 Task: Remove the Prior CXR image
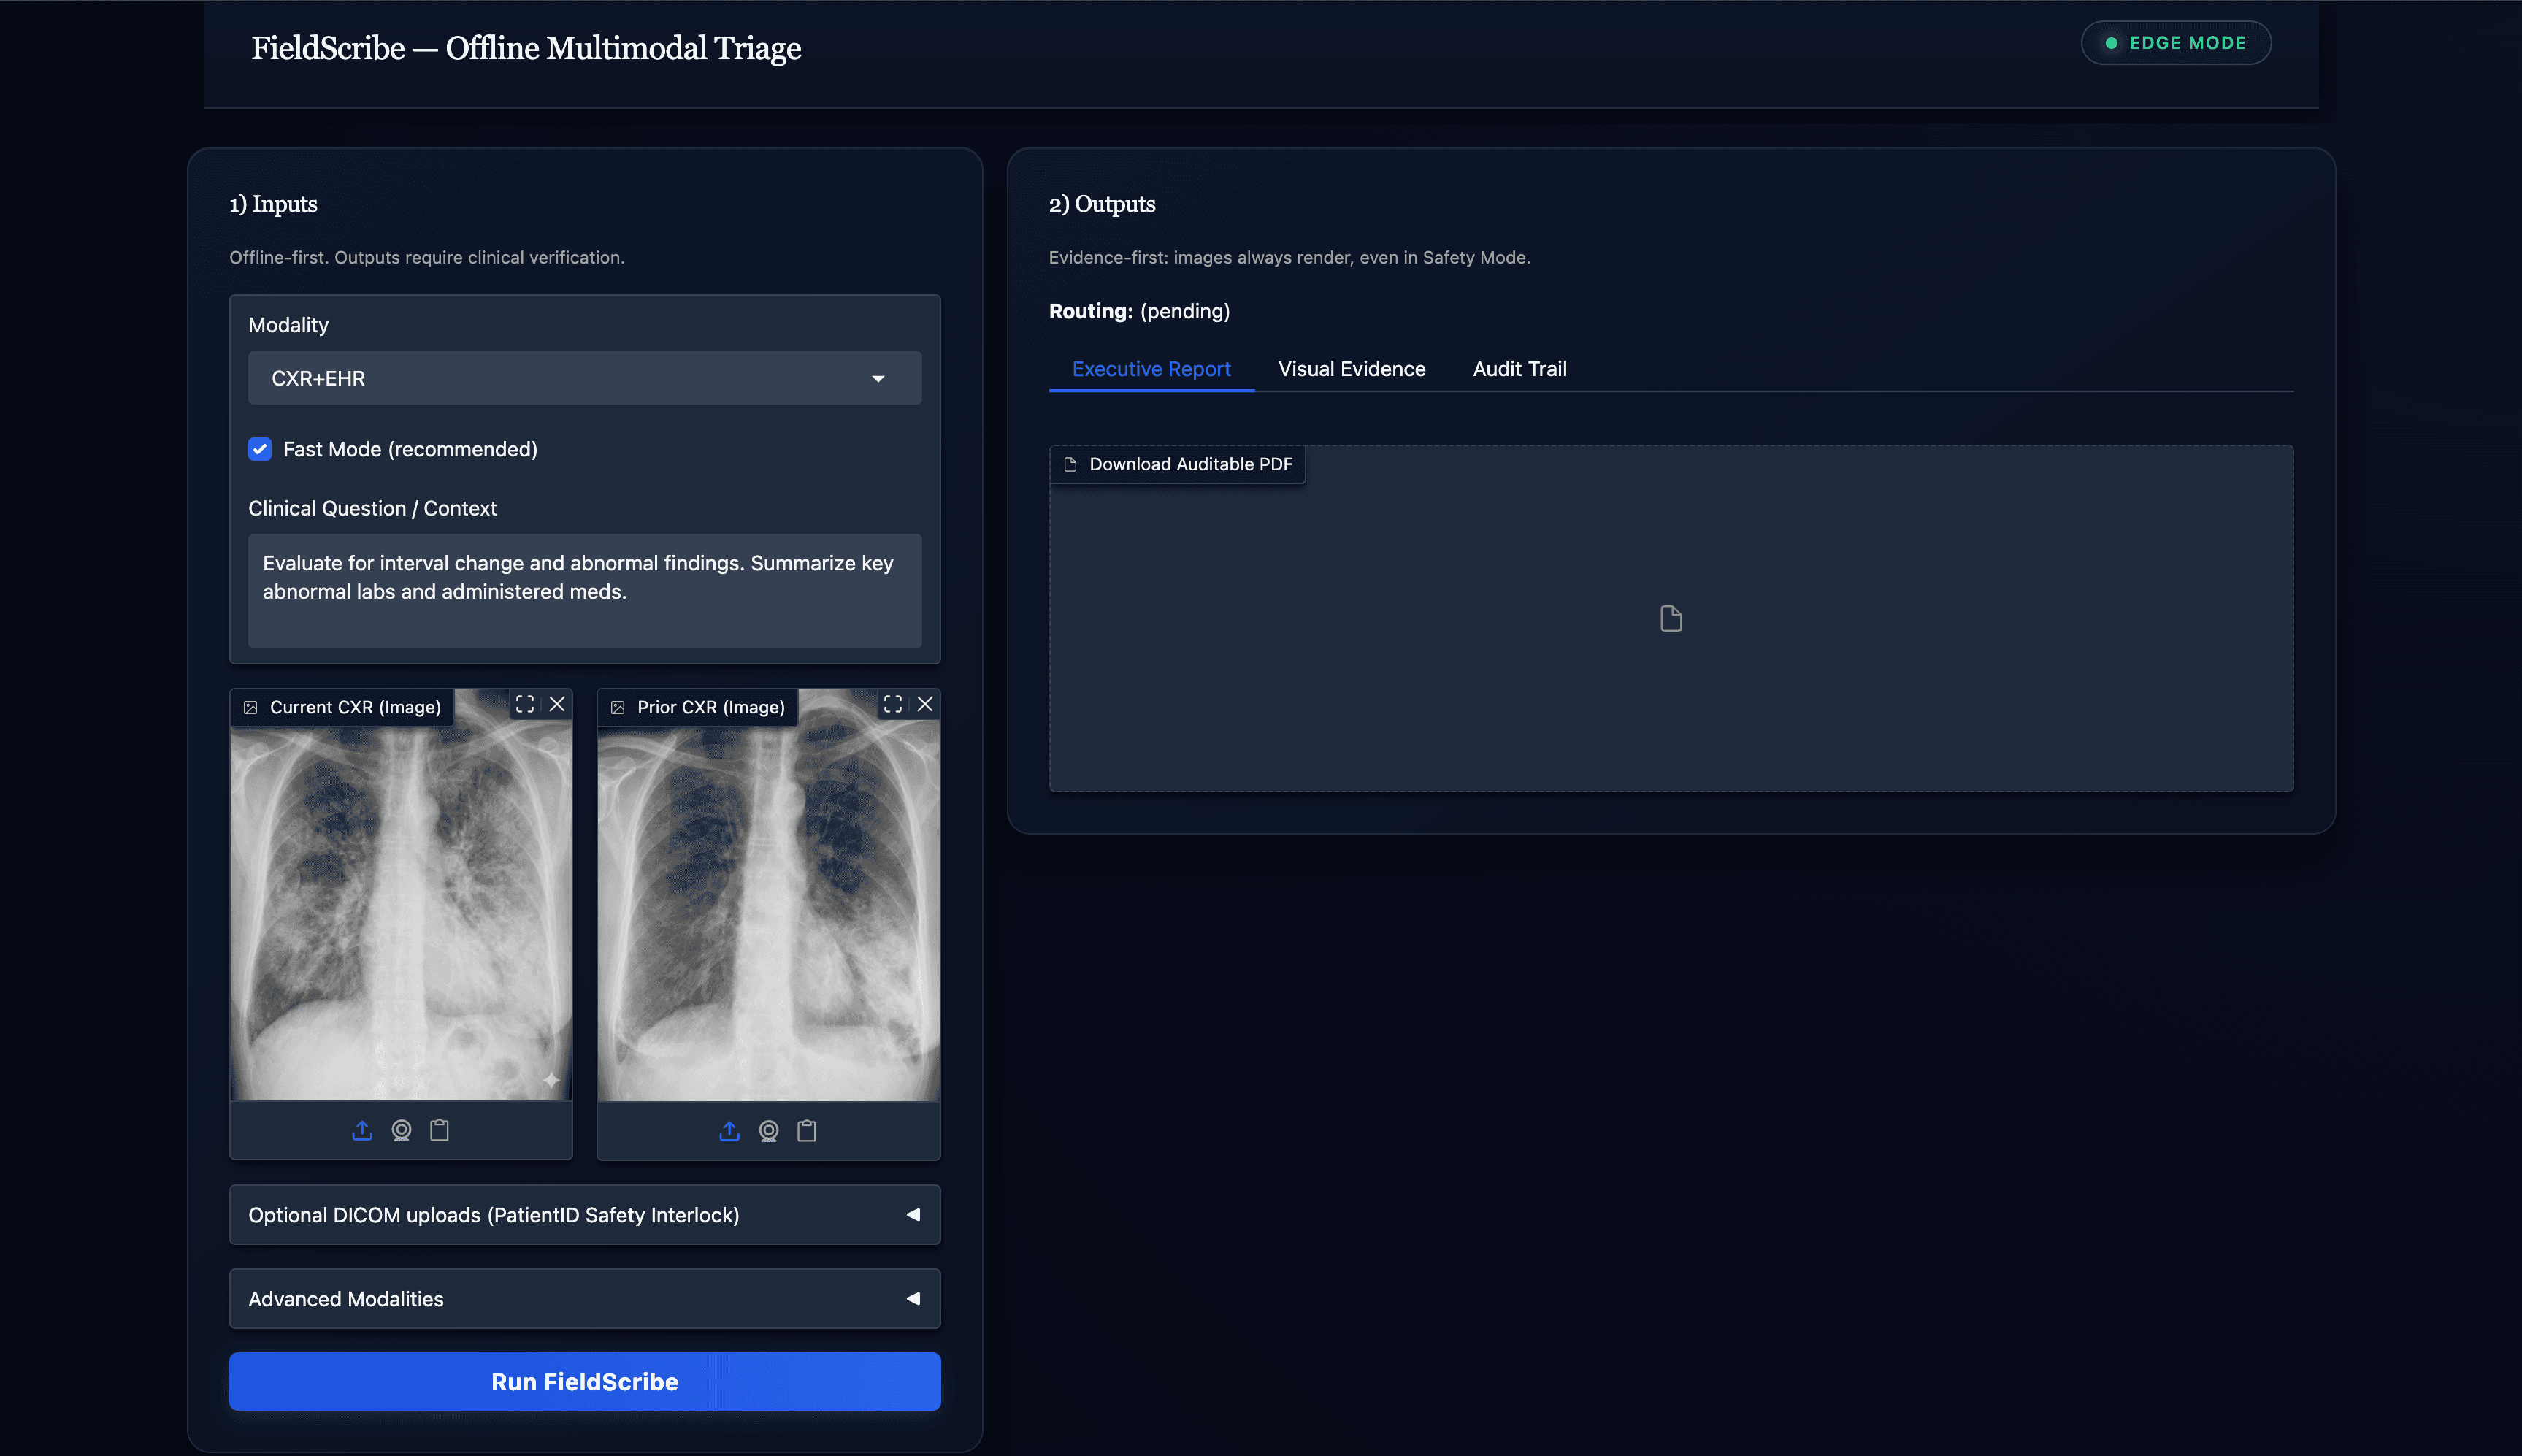coord(925,703)
